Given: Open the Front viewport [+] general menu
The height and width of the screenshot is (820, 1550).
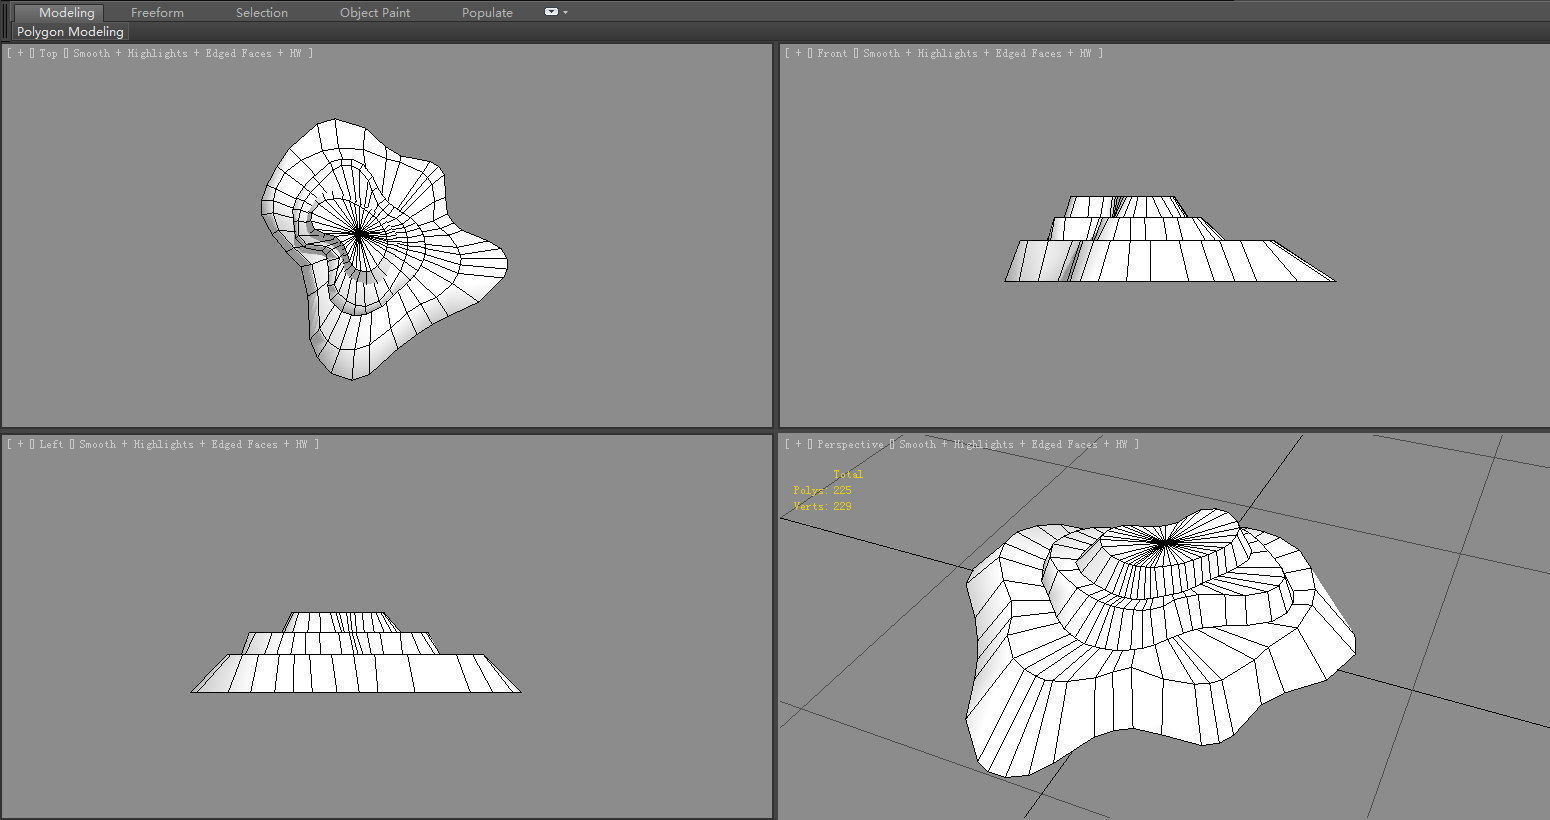Looking at the screenshot, I should 798,53.
